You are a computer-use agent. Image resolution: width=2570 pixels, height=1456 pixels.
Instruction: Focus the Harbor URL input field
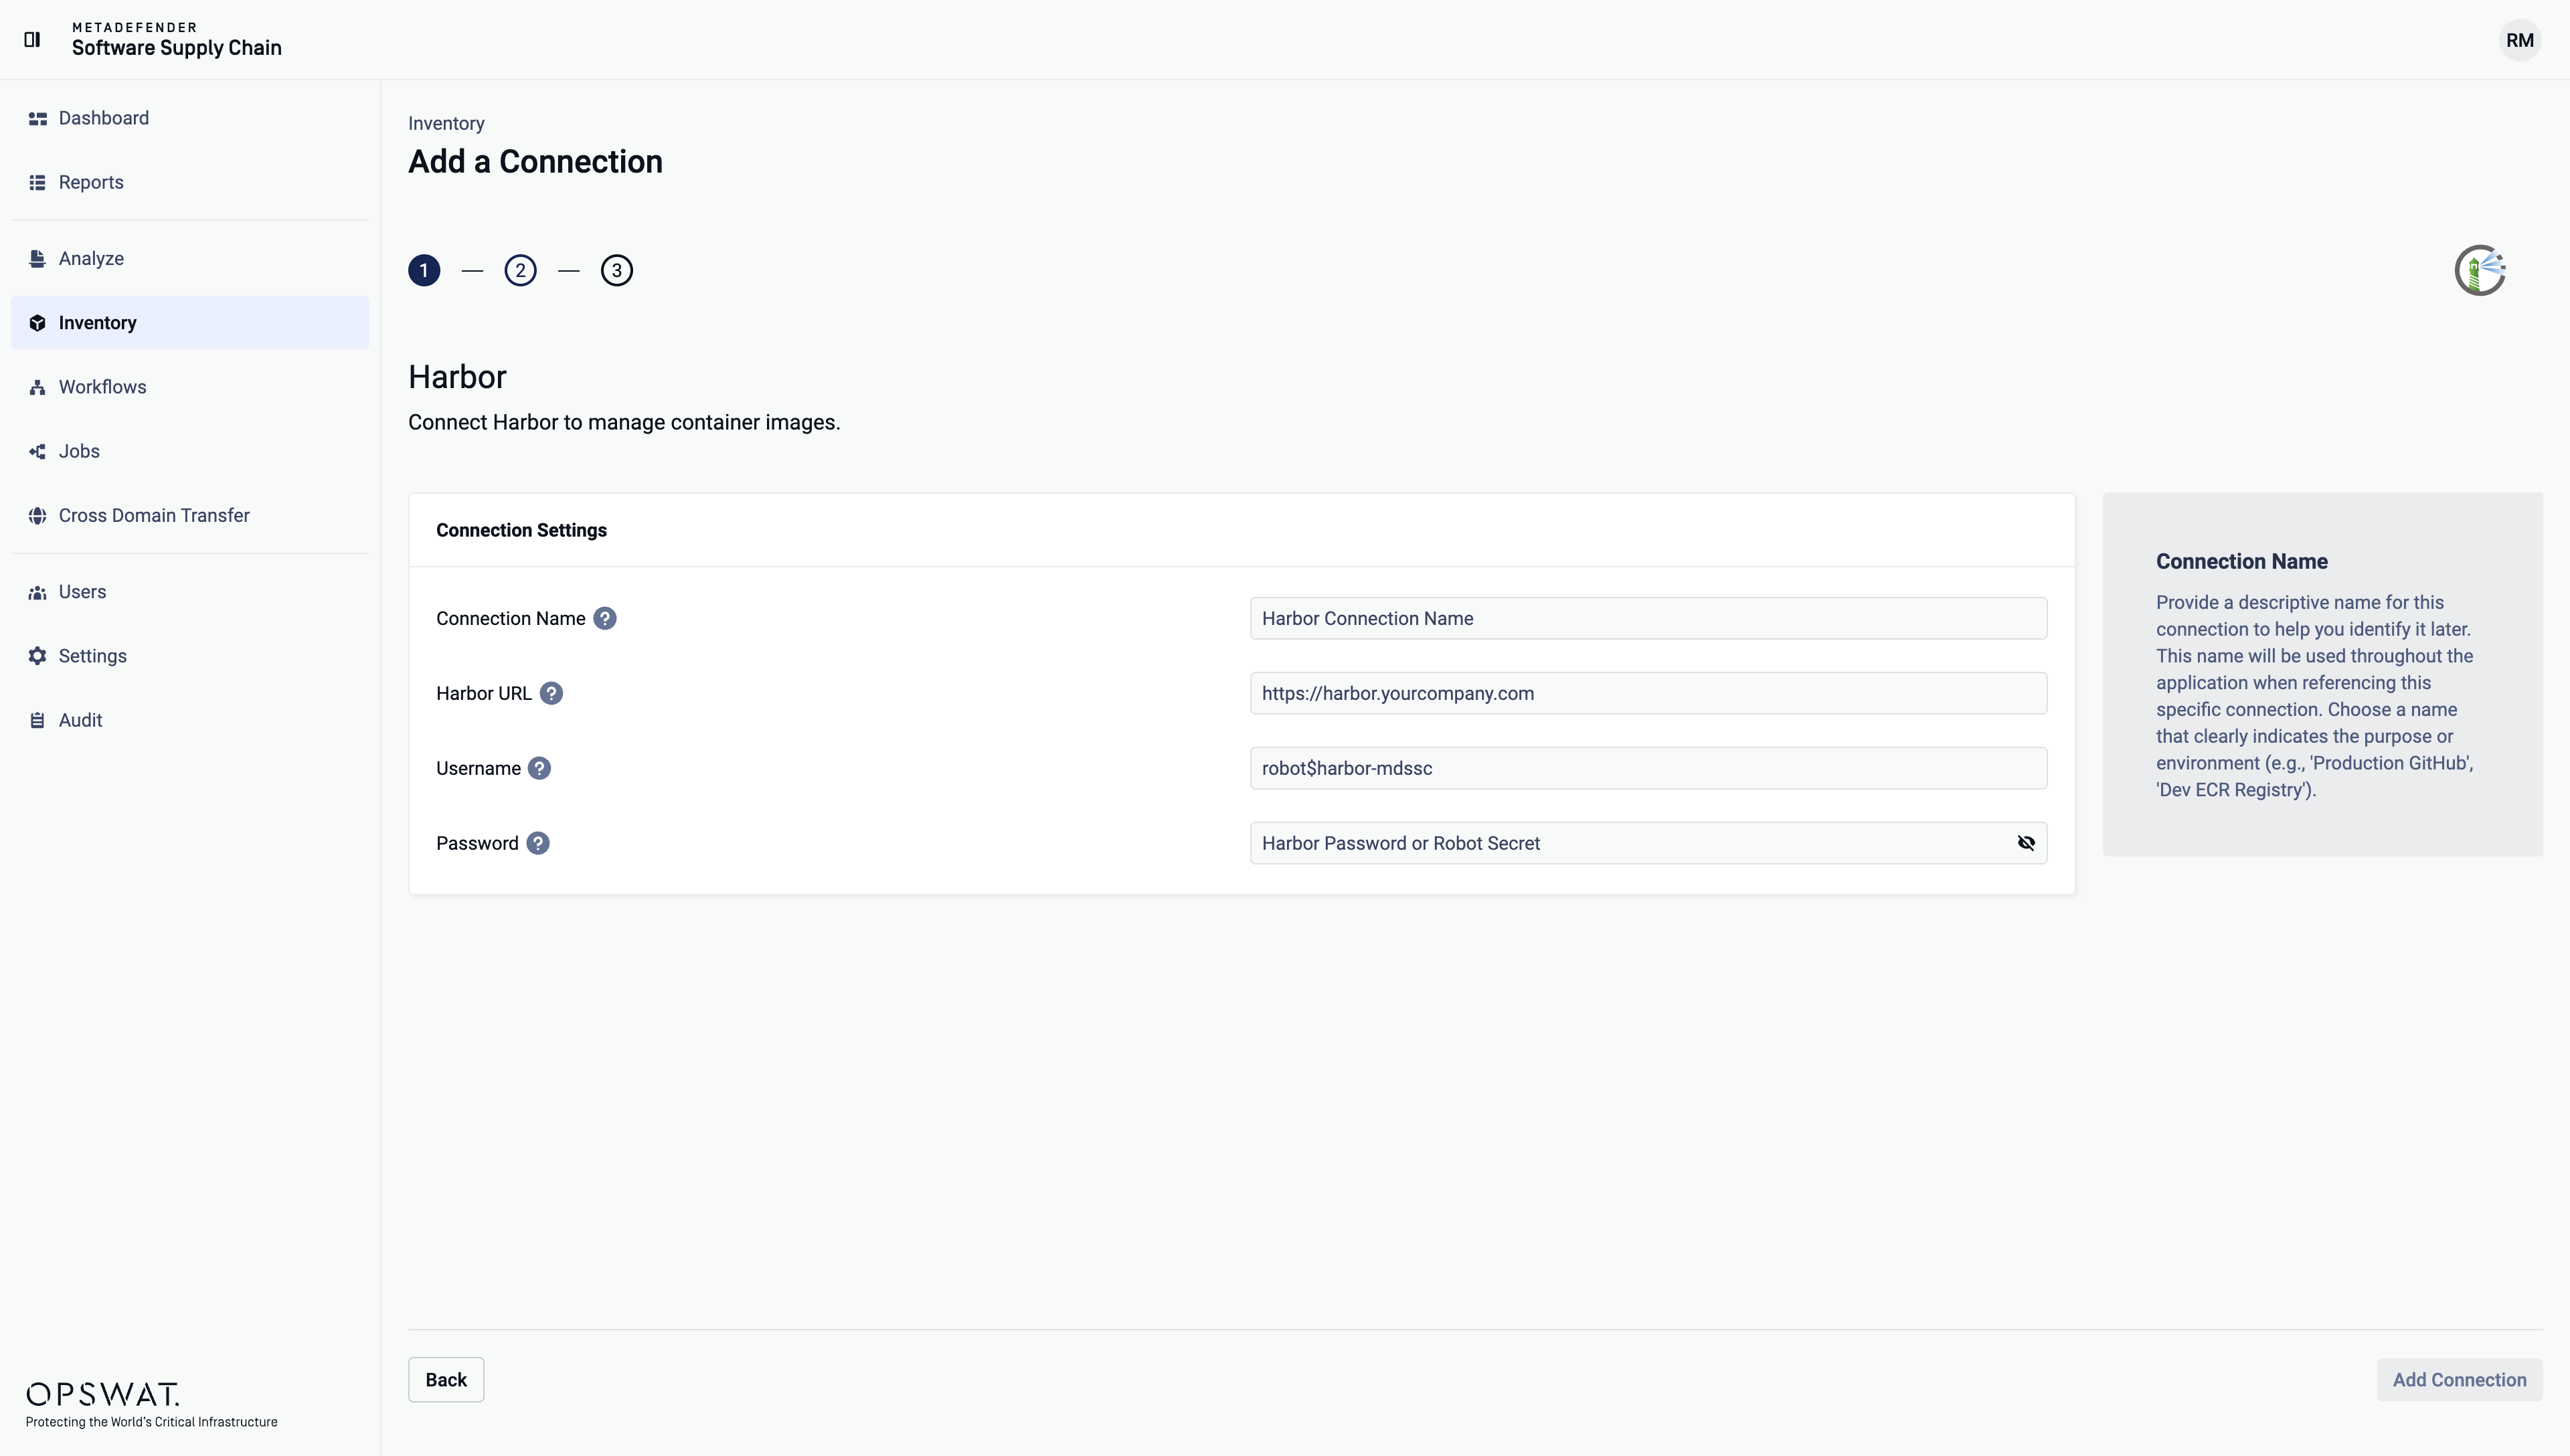point(1648,693)
